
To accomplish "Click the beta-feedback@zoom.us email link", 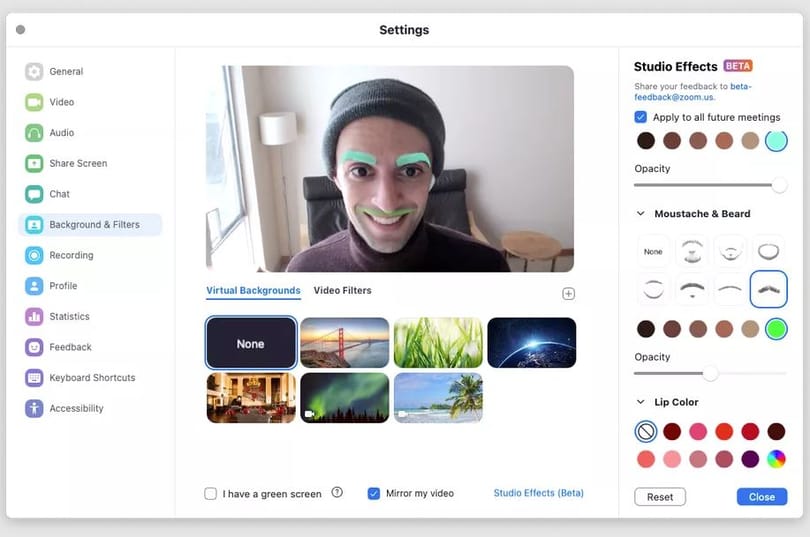I will [693, 92].
